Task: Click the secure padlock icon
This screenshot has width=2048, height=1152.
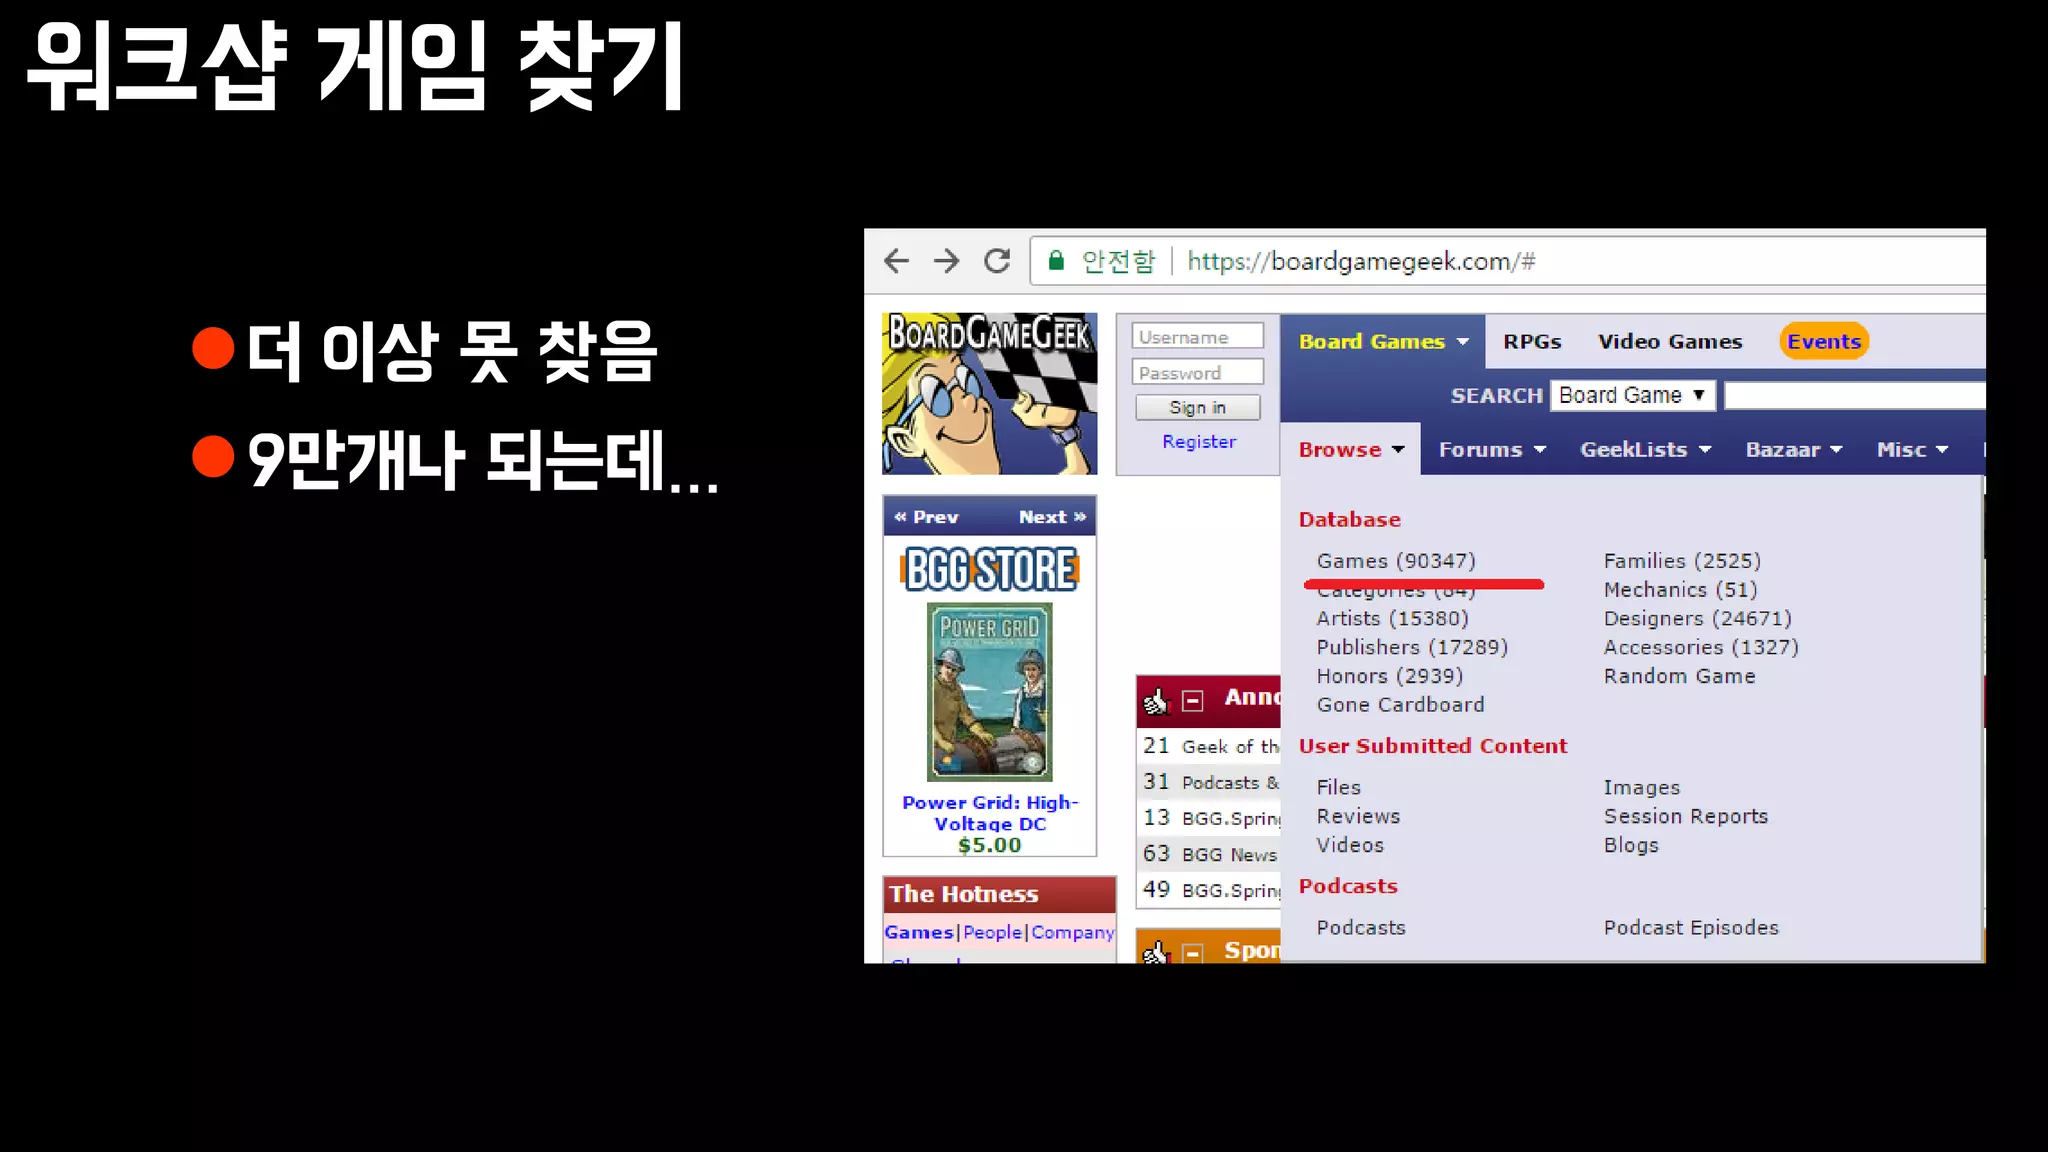Action: point(1056,262)
